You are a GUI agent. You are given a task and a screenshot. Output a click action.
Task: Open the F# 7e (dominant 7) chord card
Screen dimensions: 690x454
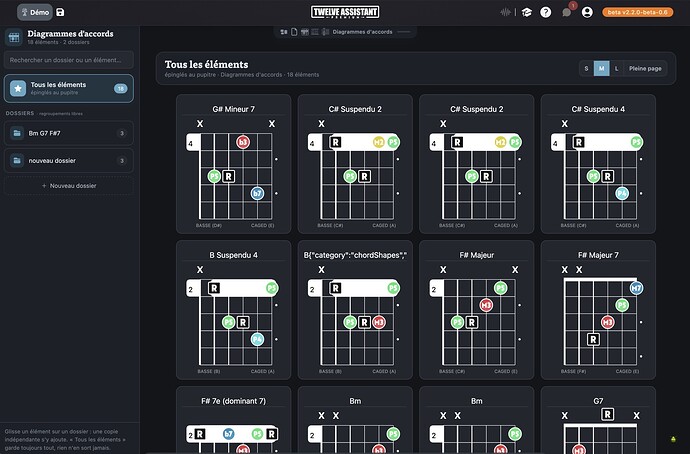tap(234, 420)
